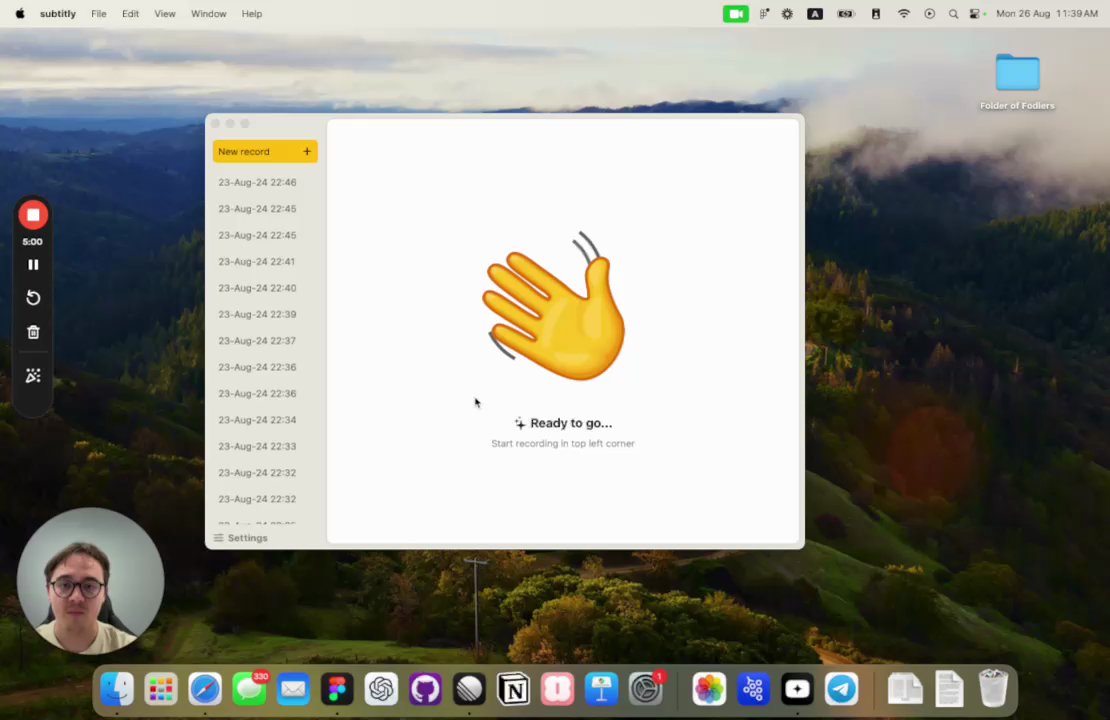Open Messages from the Dock
The width and height of the screenshot is (1110, 720).
tap(249, 689)
